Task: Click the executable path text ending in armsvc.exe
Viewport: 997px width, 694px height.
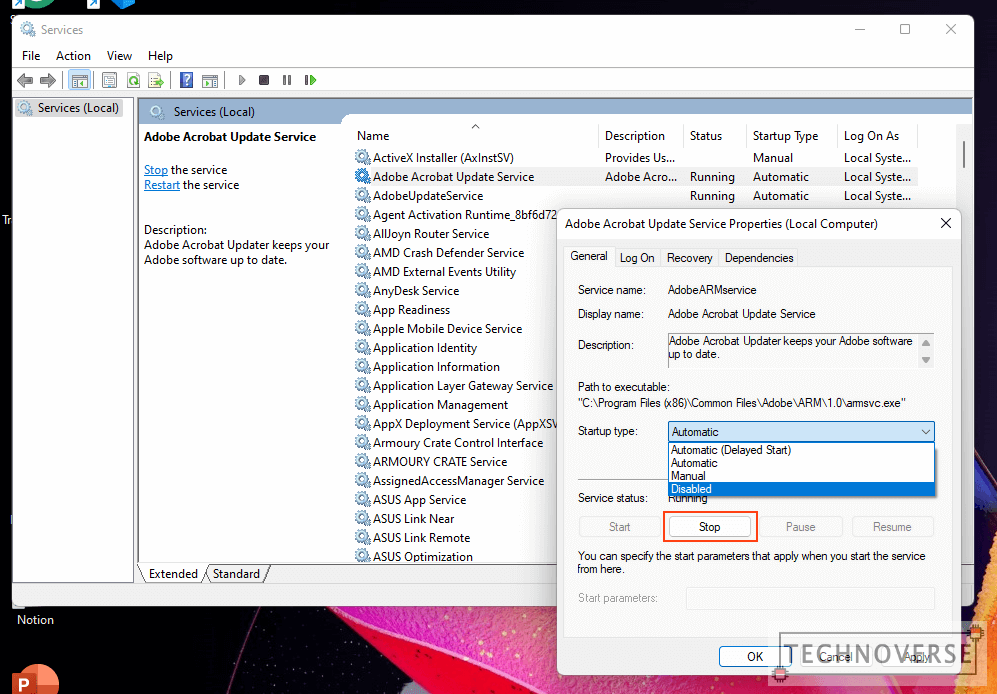Action: point(741,403)
